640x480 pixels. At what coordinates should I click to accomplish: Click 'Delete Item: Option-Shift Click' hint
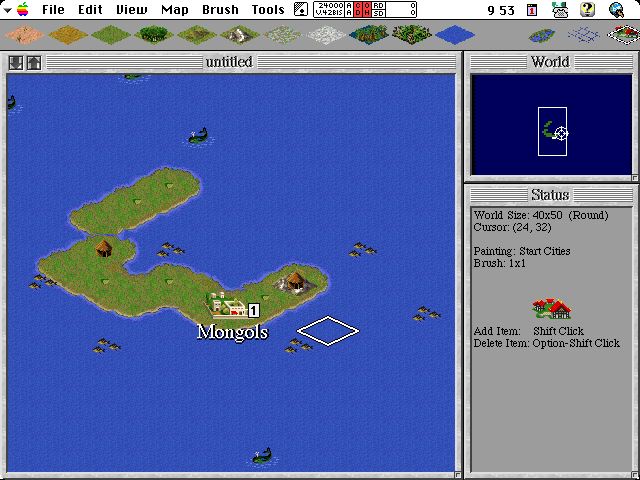tap(547, 343)
